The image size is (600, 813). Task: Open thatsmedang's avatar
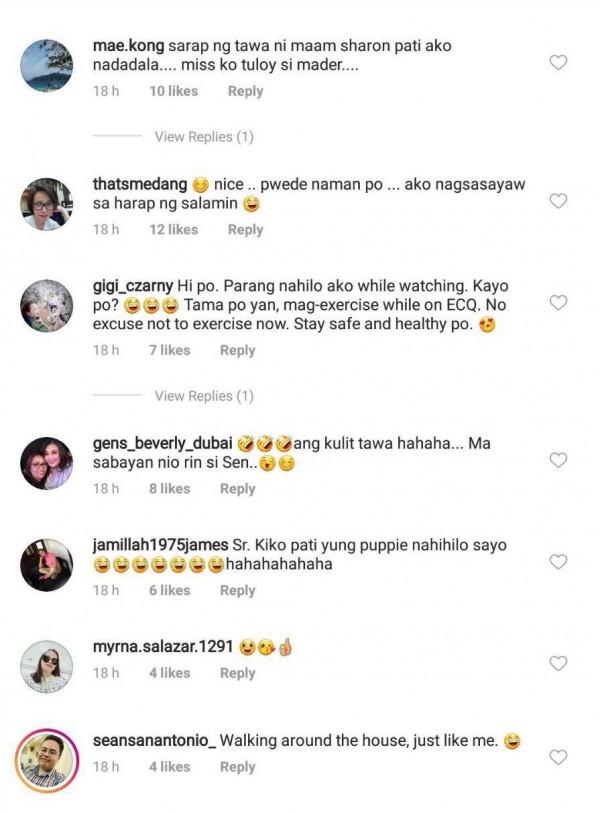point(46,204)
